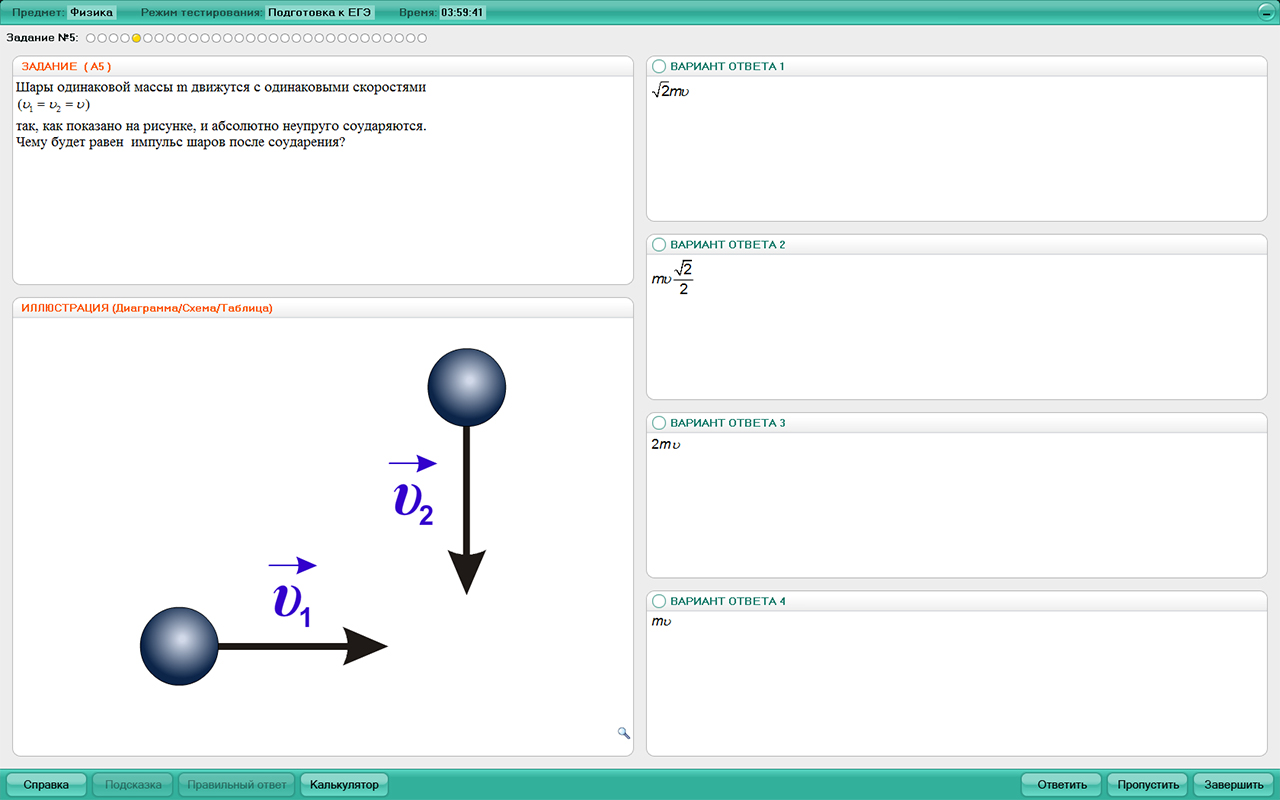
Task: Open the Калькулятор tool
Action: point(344,785)
